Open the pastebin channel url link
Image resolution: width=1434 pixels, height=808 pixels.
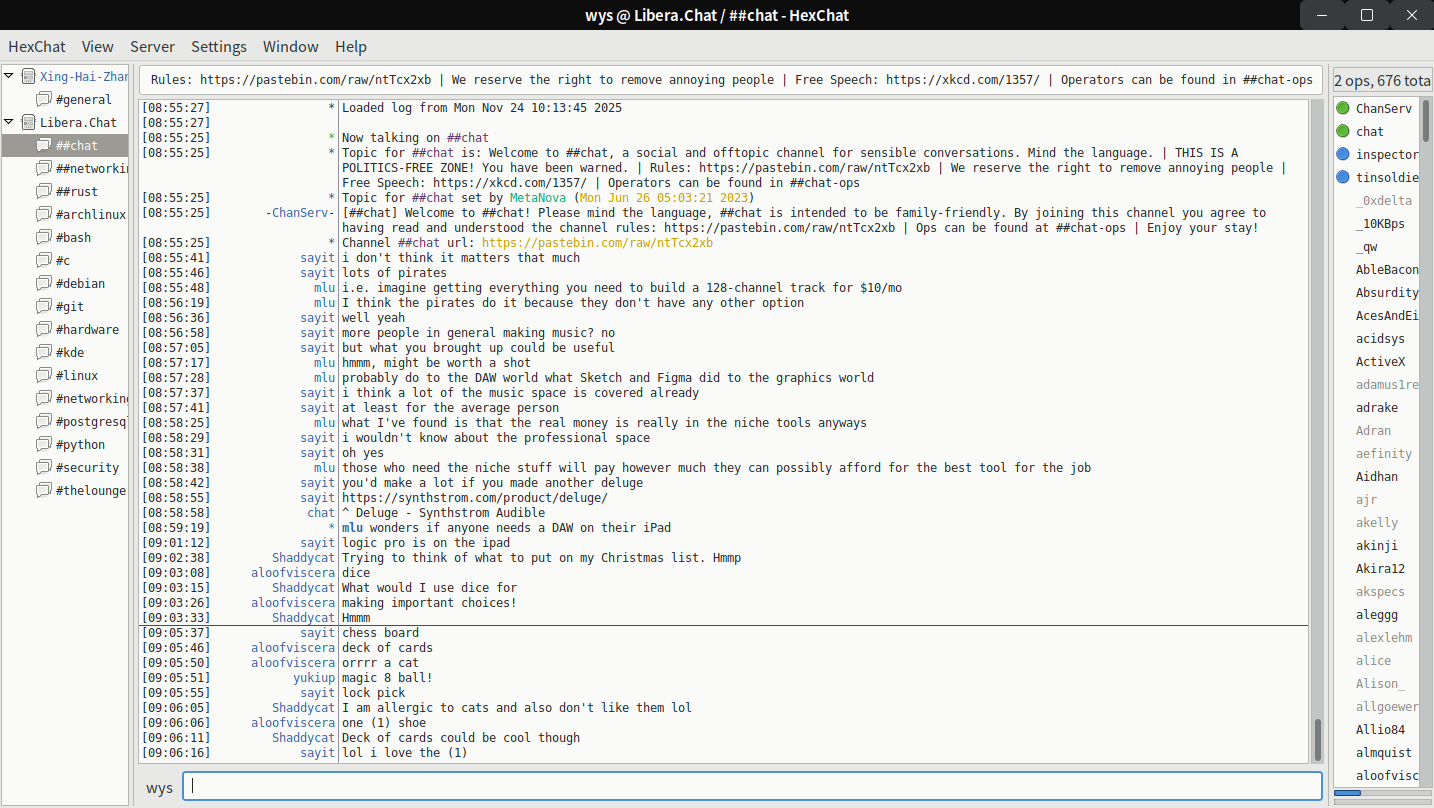[597, 243]
